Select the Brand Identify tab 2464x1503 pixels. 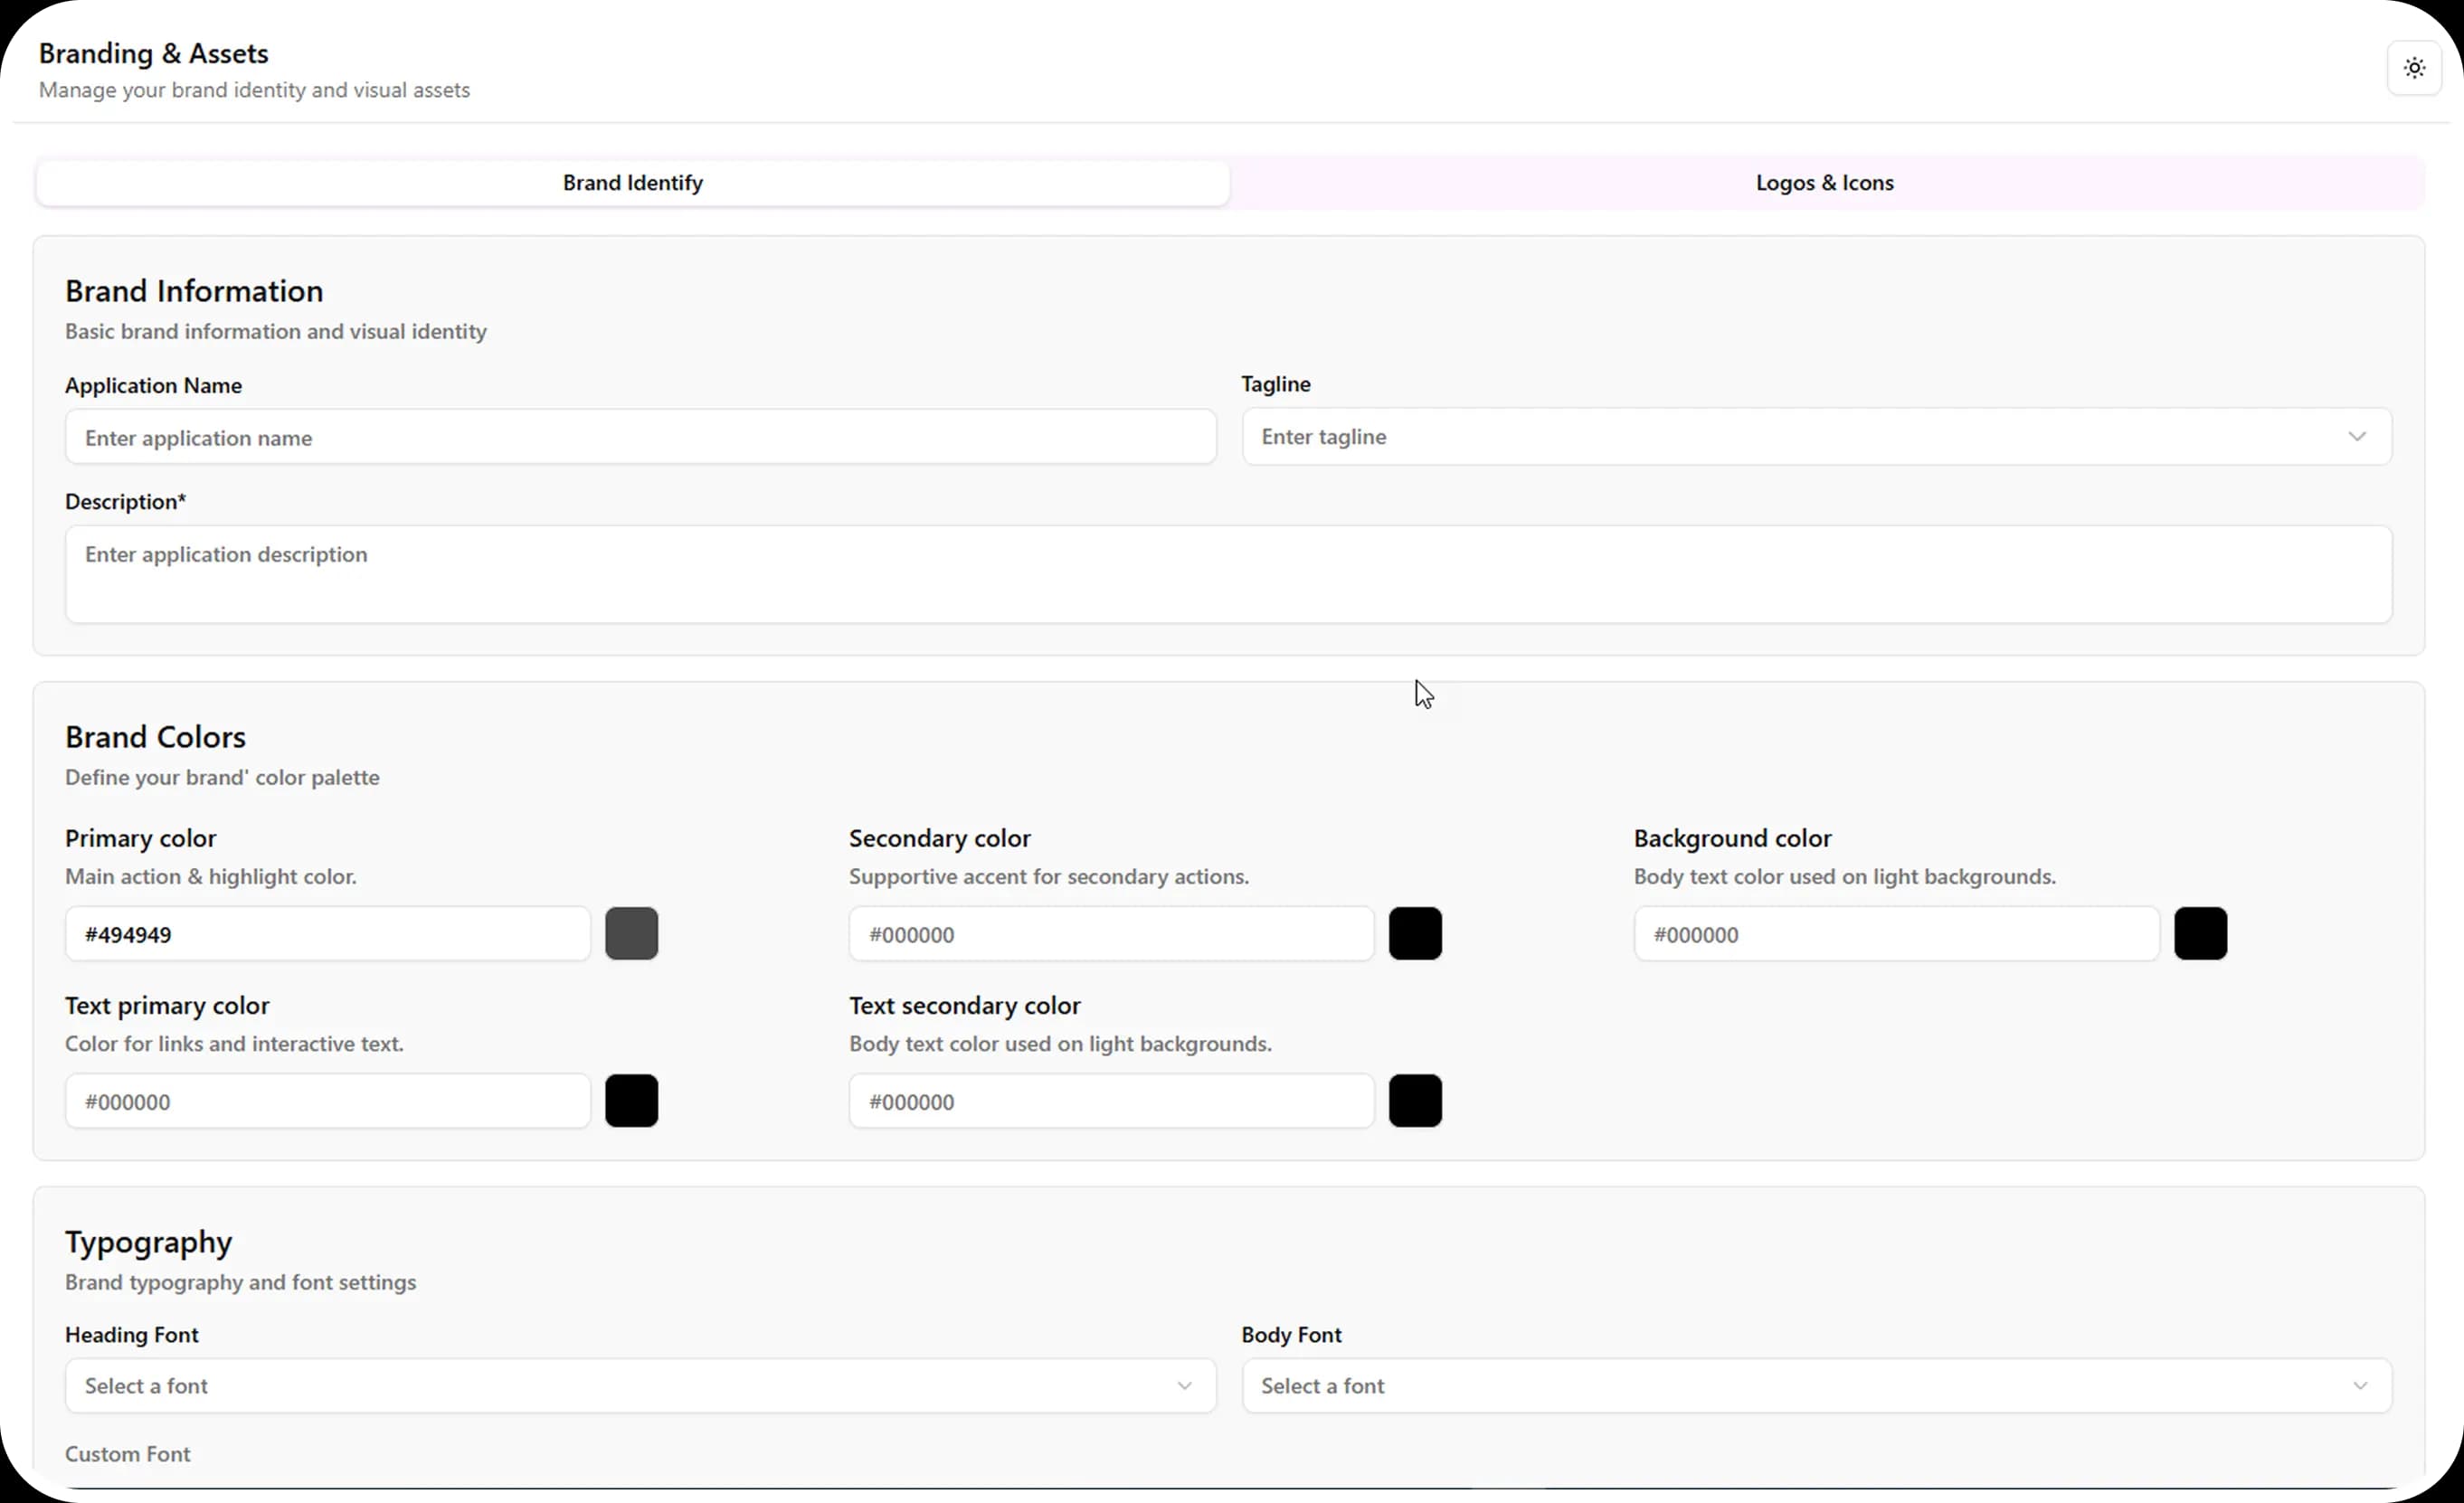[632, 183]
